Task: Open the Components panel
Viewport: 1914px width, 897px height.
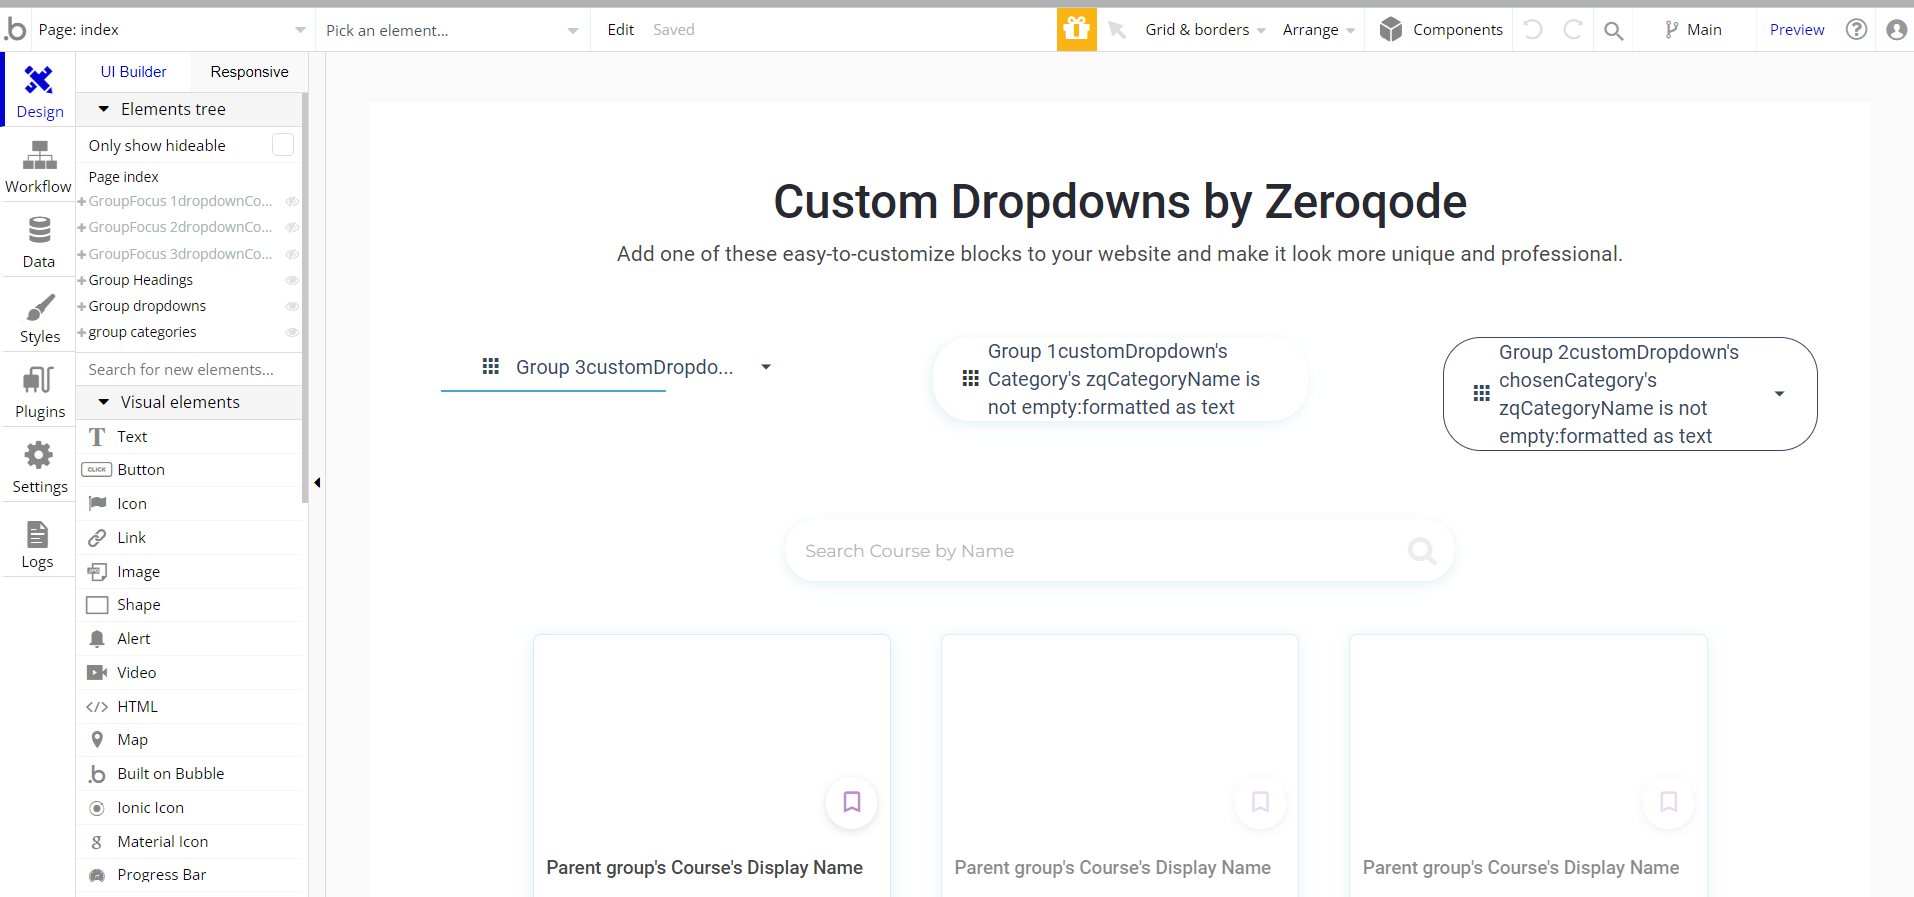Action: (1441, 30)
